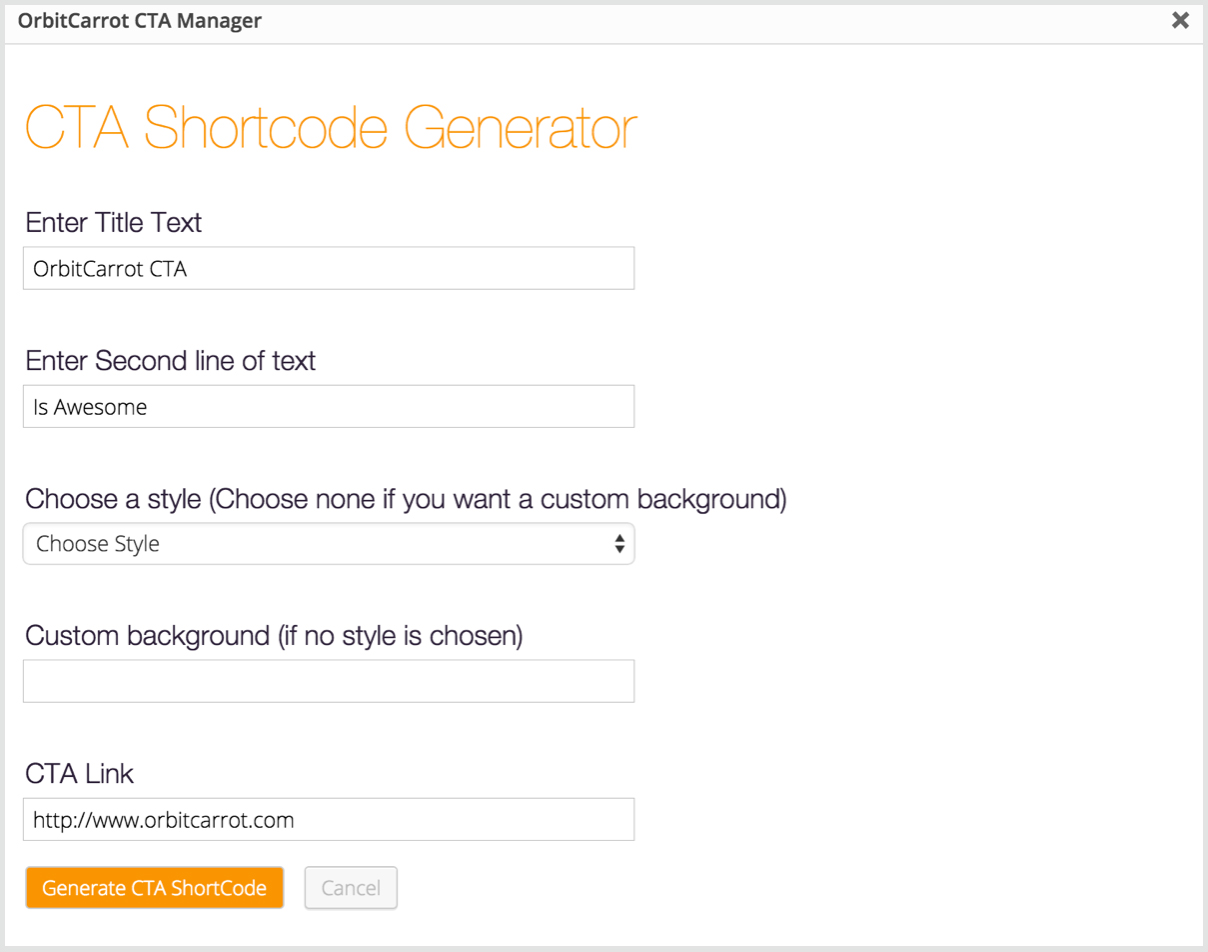Focus the CTA Link input field
This screenshot has width=1208, height=952.
329,819
